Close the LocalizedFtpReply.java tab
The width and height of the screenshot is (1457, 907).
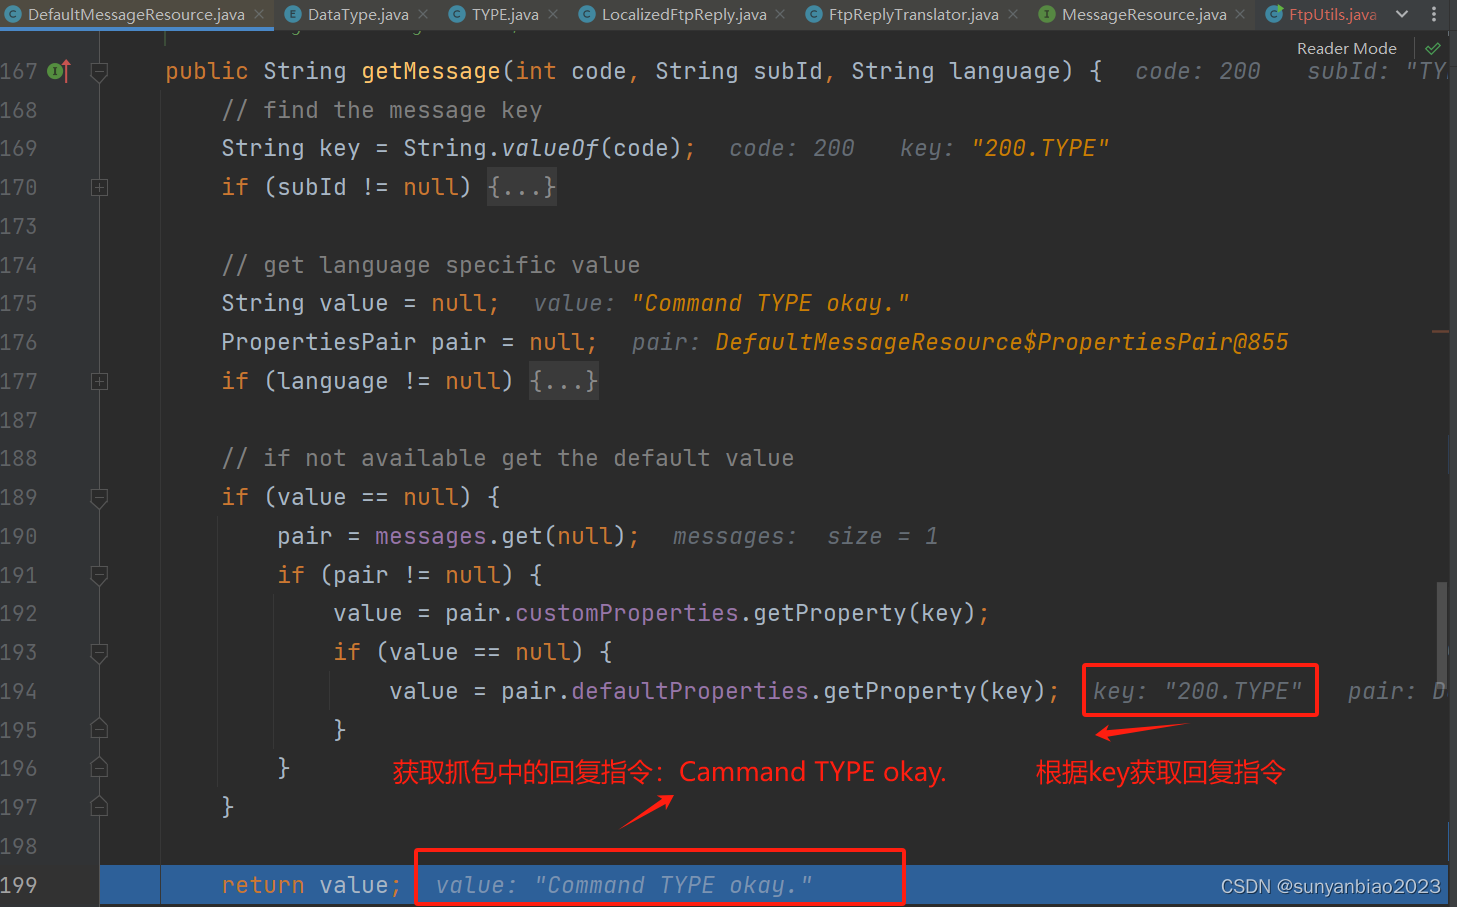click(x=779, y=14)
